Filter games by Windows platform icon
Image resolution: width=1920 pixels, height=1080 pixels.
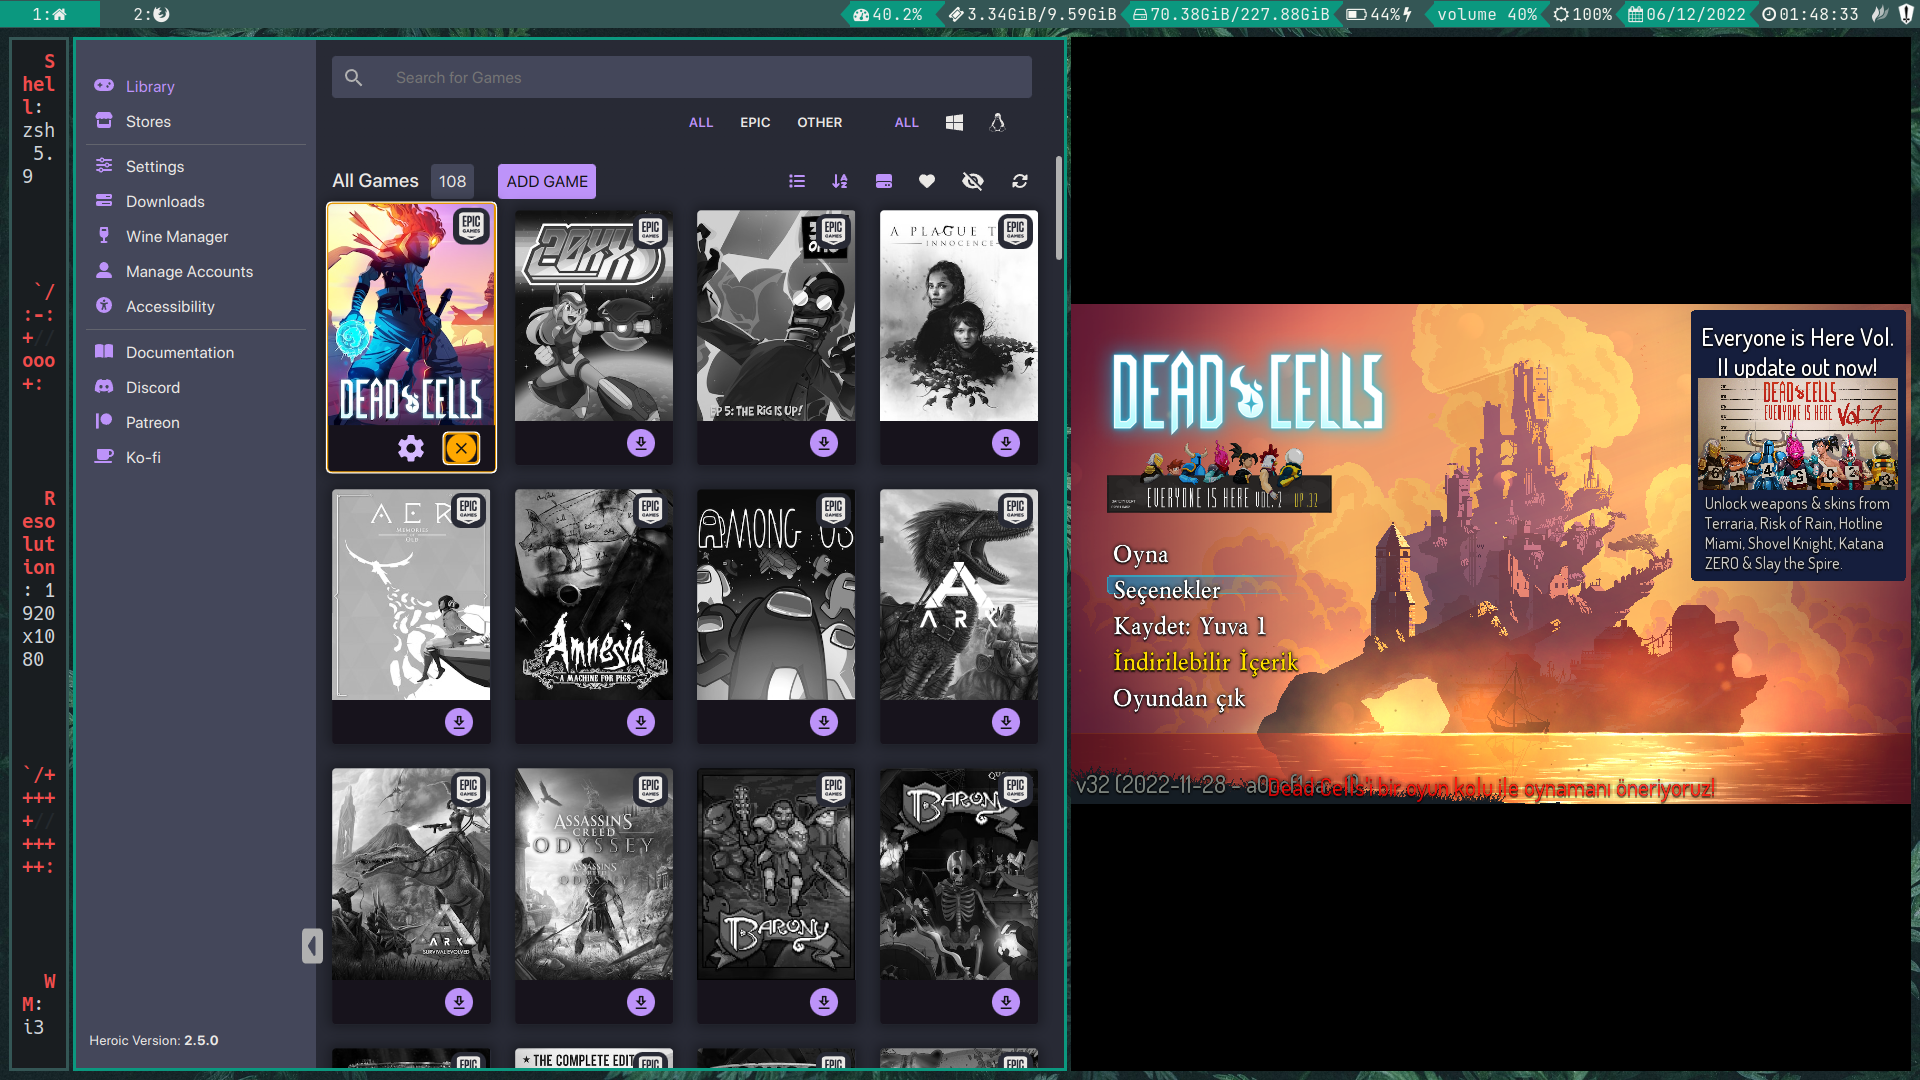click(x=954, y=122)
